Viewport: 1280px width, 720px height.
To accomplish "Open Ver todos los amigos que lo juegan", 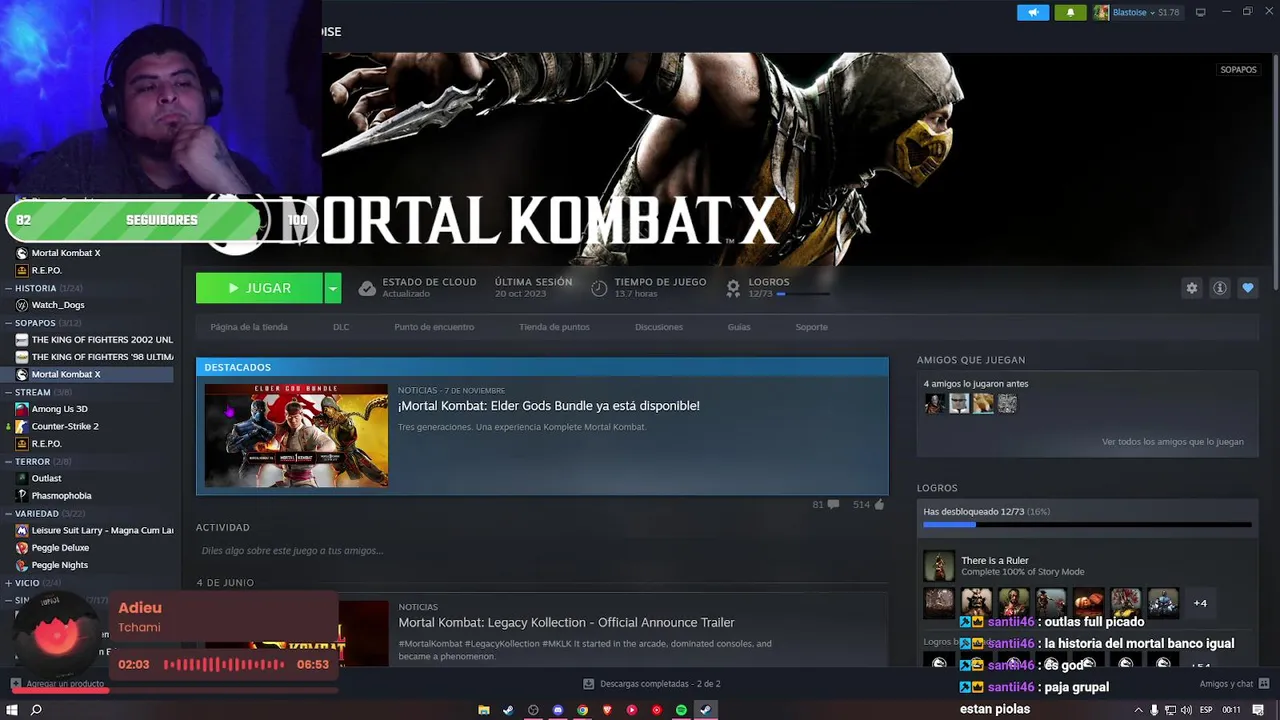I will point(1173,442).
